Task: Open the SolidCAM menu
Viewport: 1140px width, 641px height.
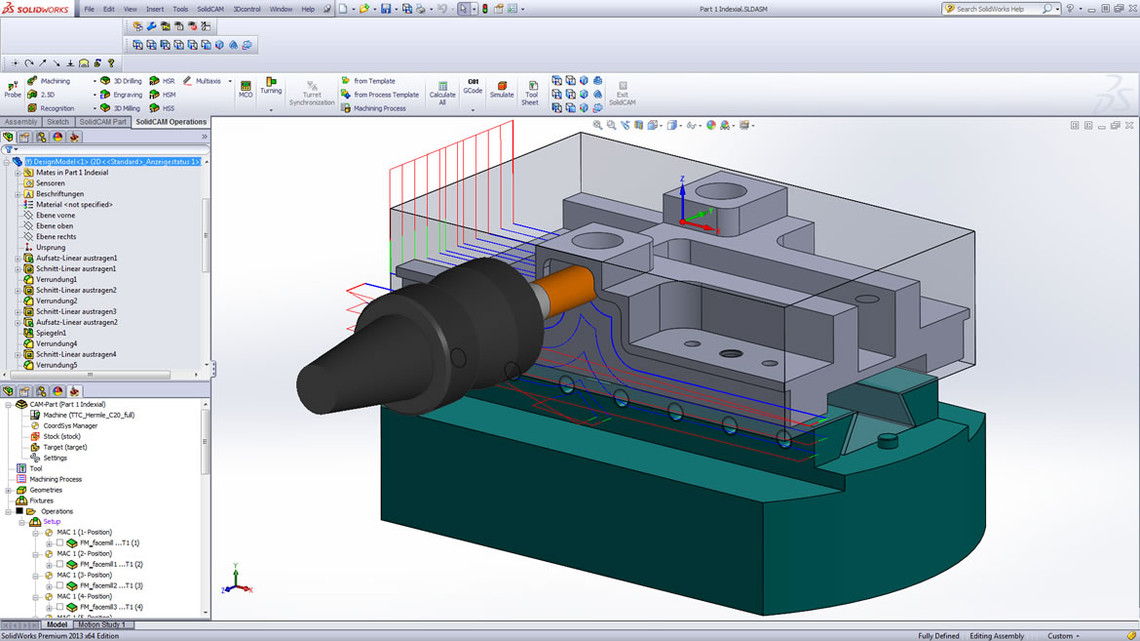Action: click(x=210, y=9)
